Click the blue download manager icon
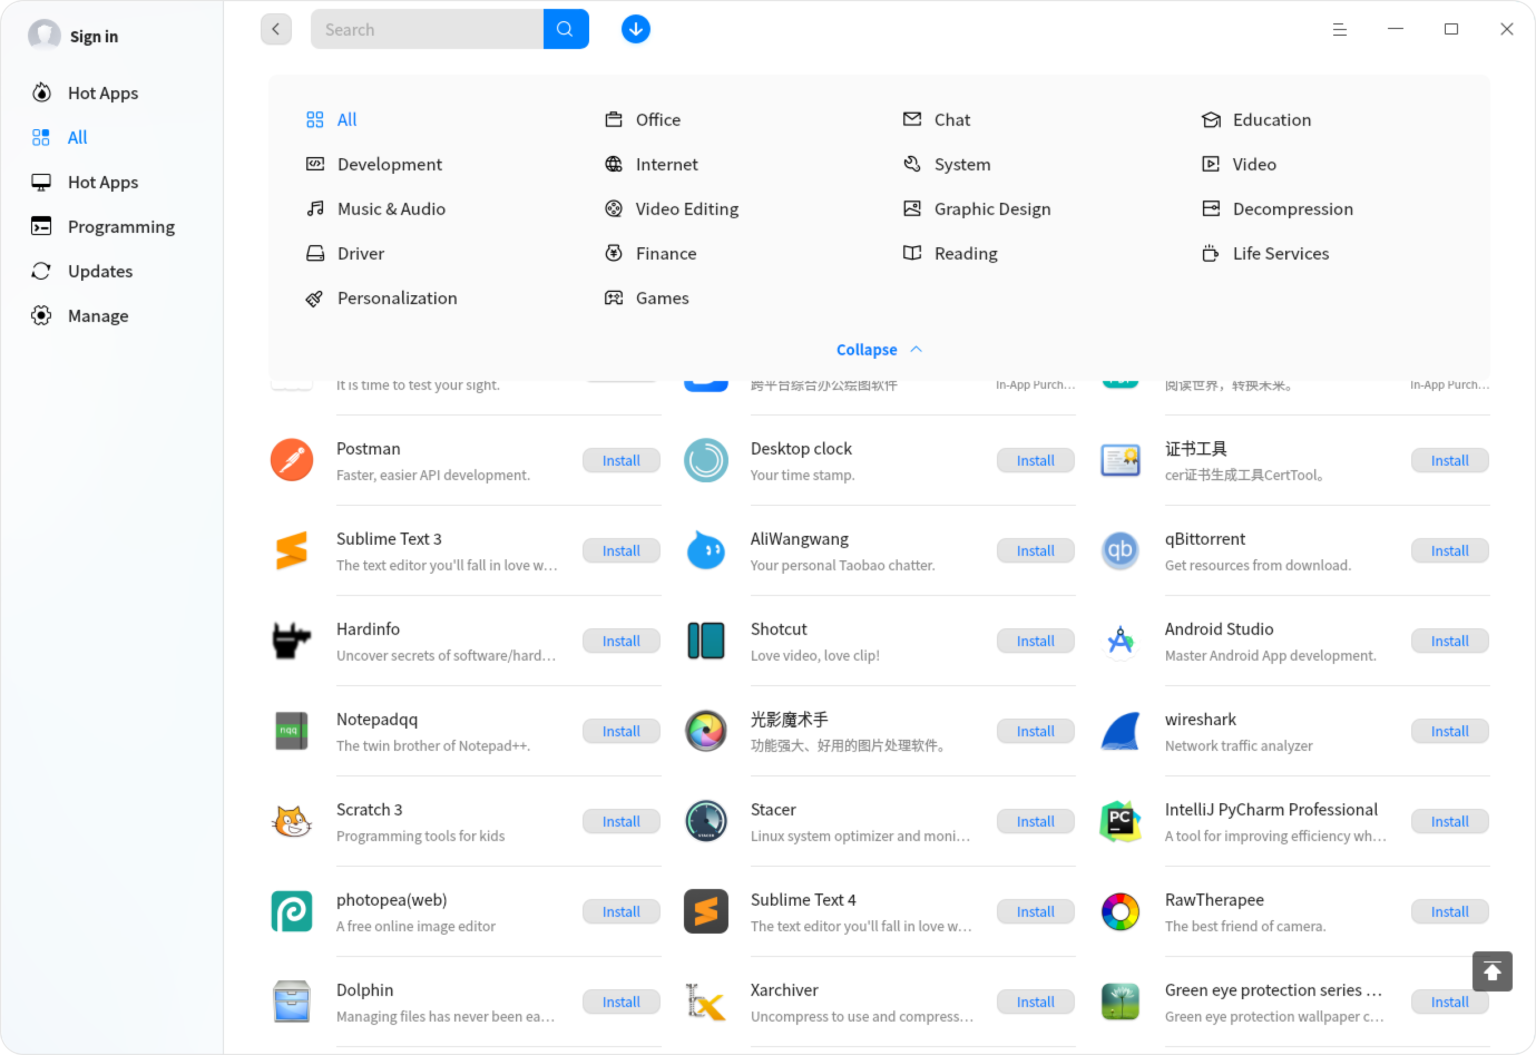The height and width of the screenshot is (1055, 1536). [636, 29]
